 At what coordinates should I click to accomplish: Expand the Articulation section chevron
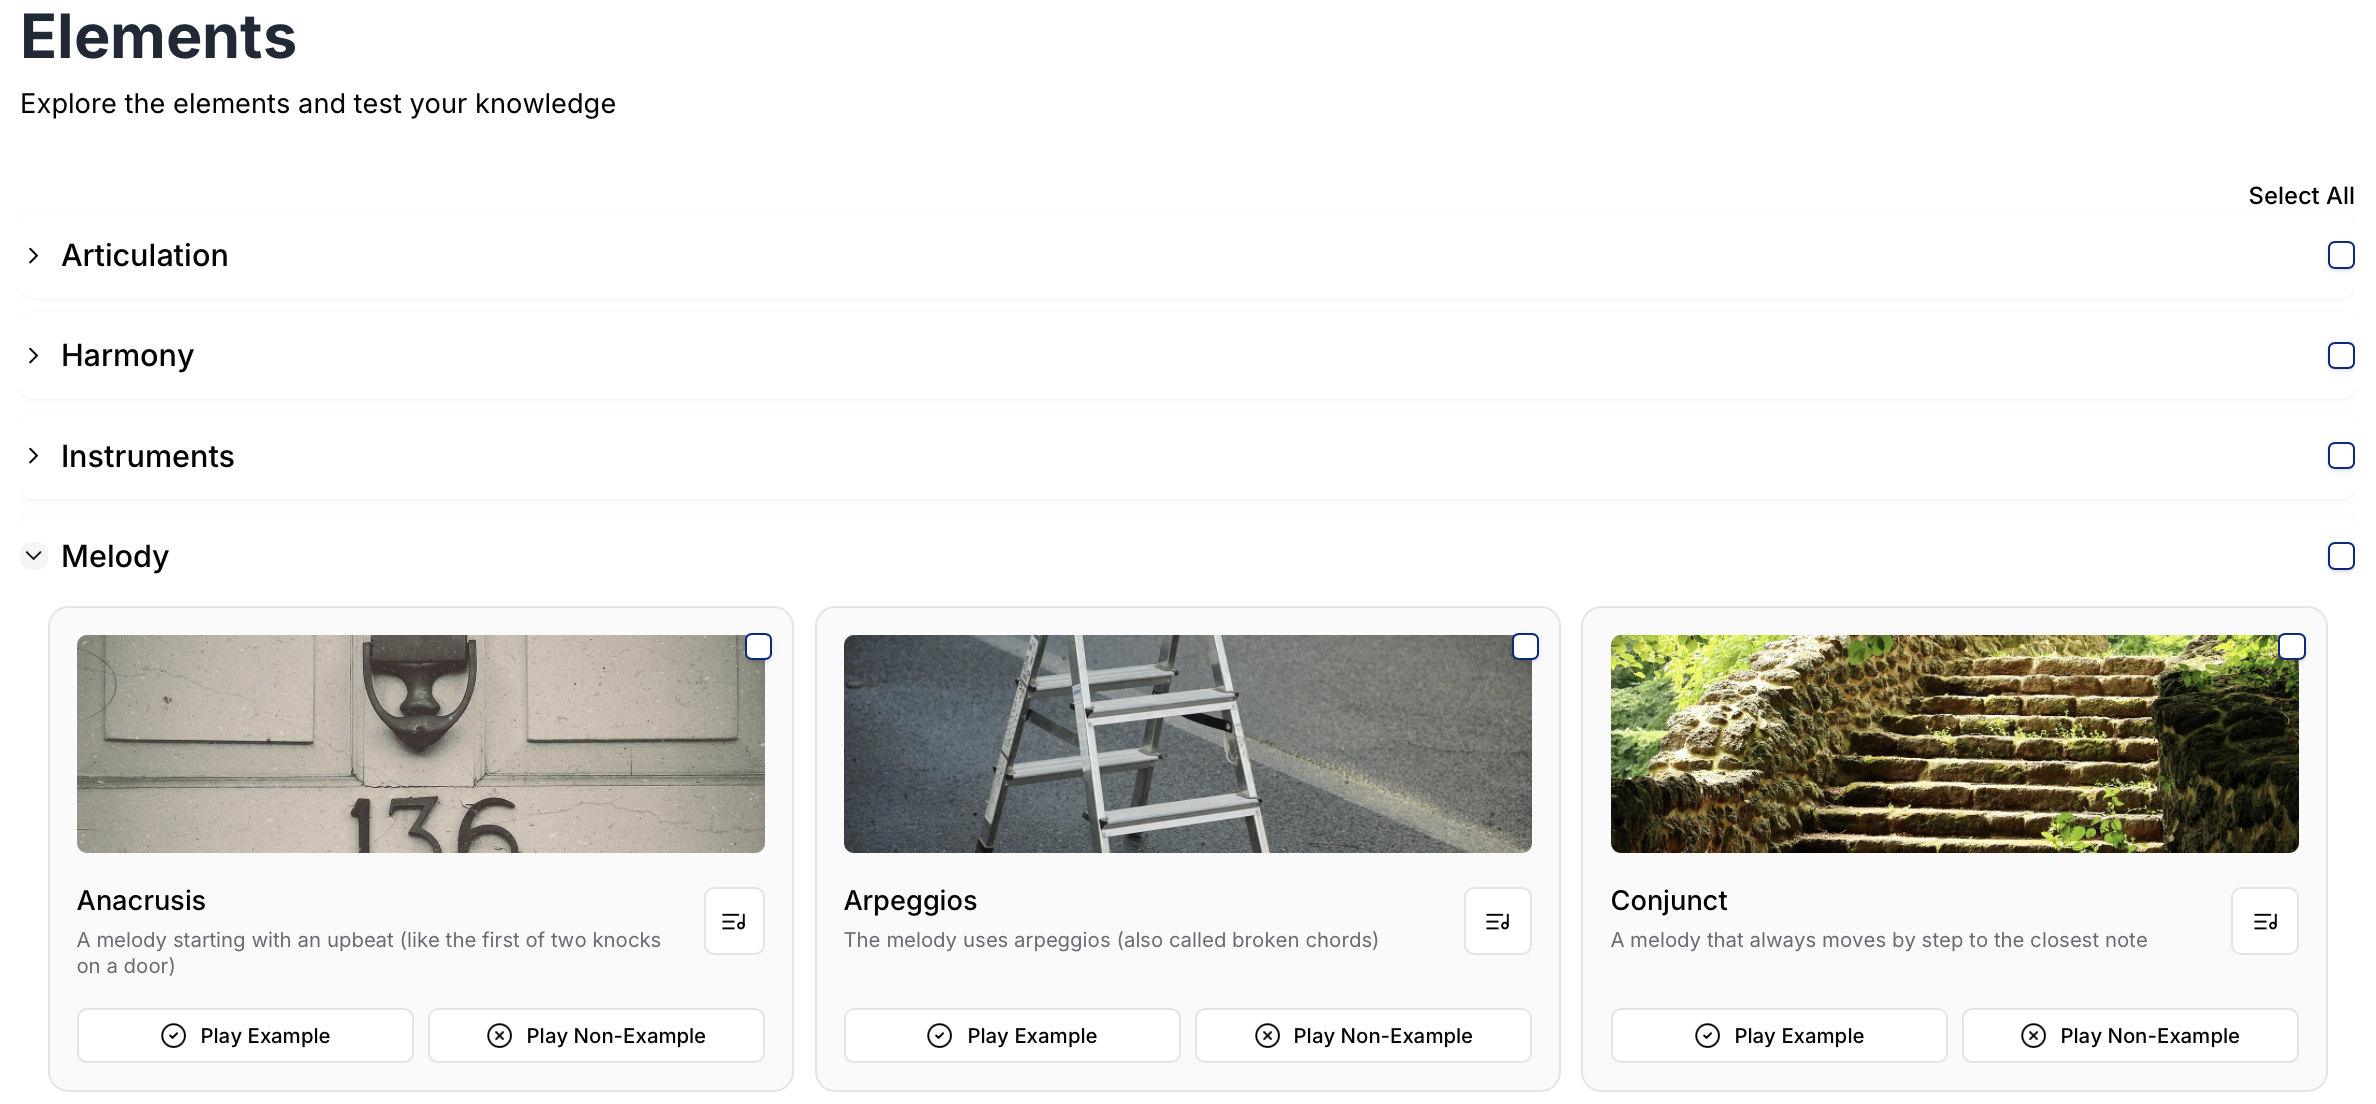click(34, 255)
